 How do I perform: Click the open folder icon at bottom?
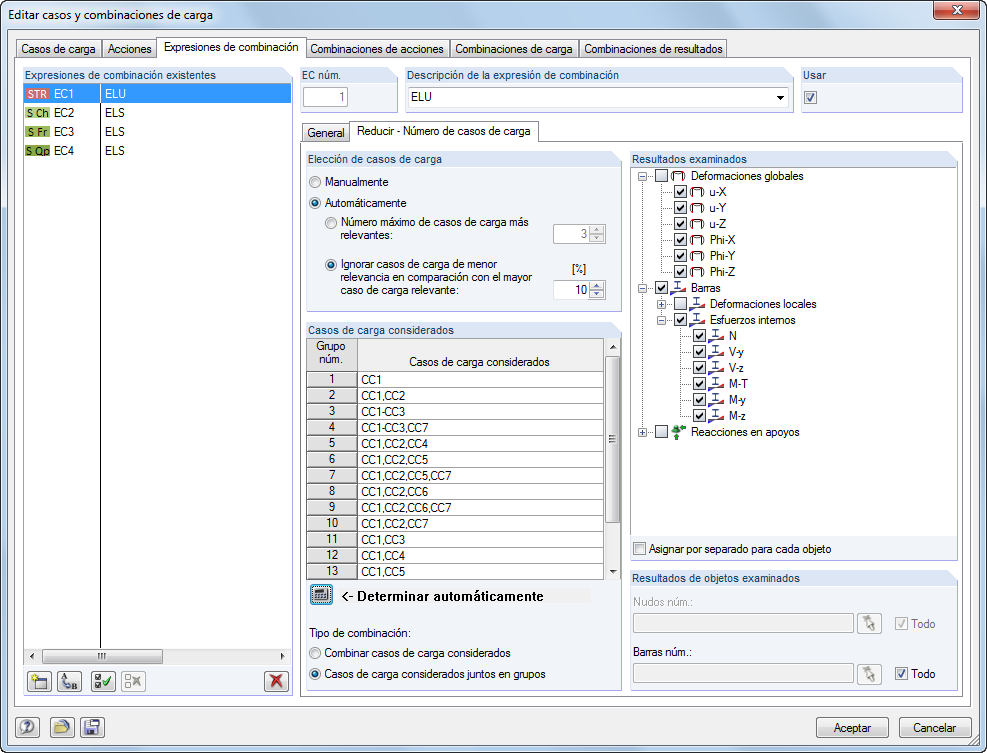(62, 728)
